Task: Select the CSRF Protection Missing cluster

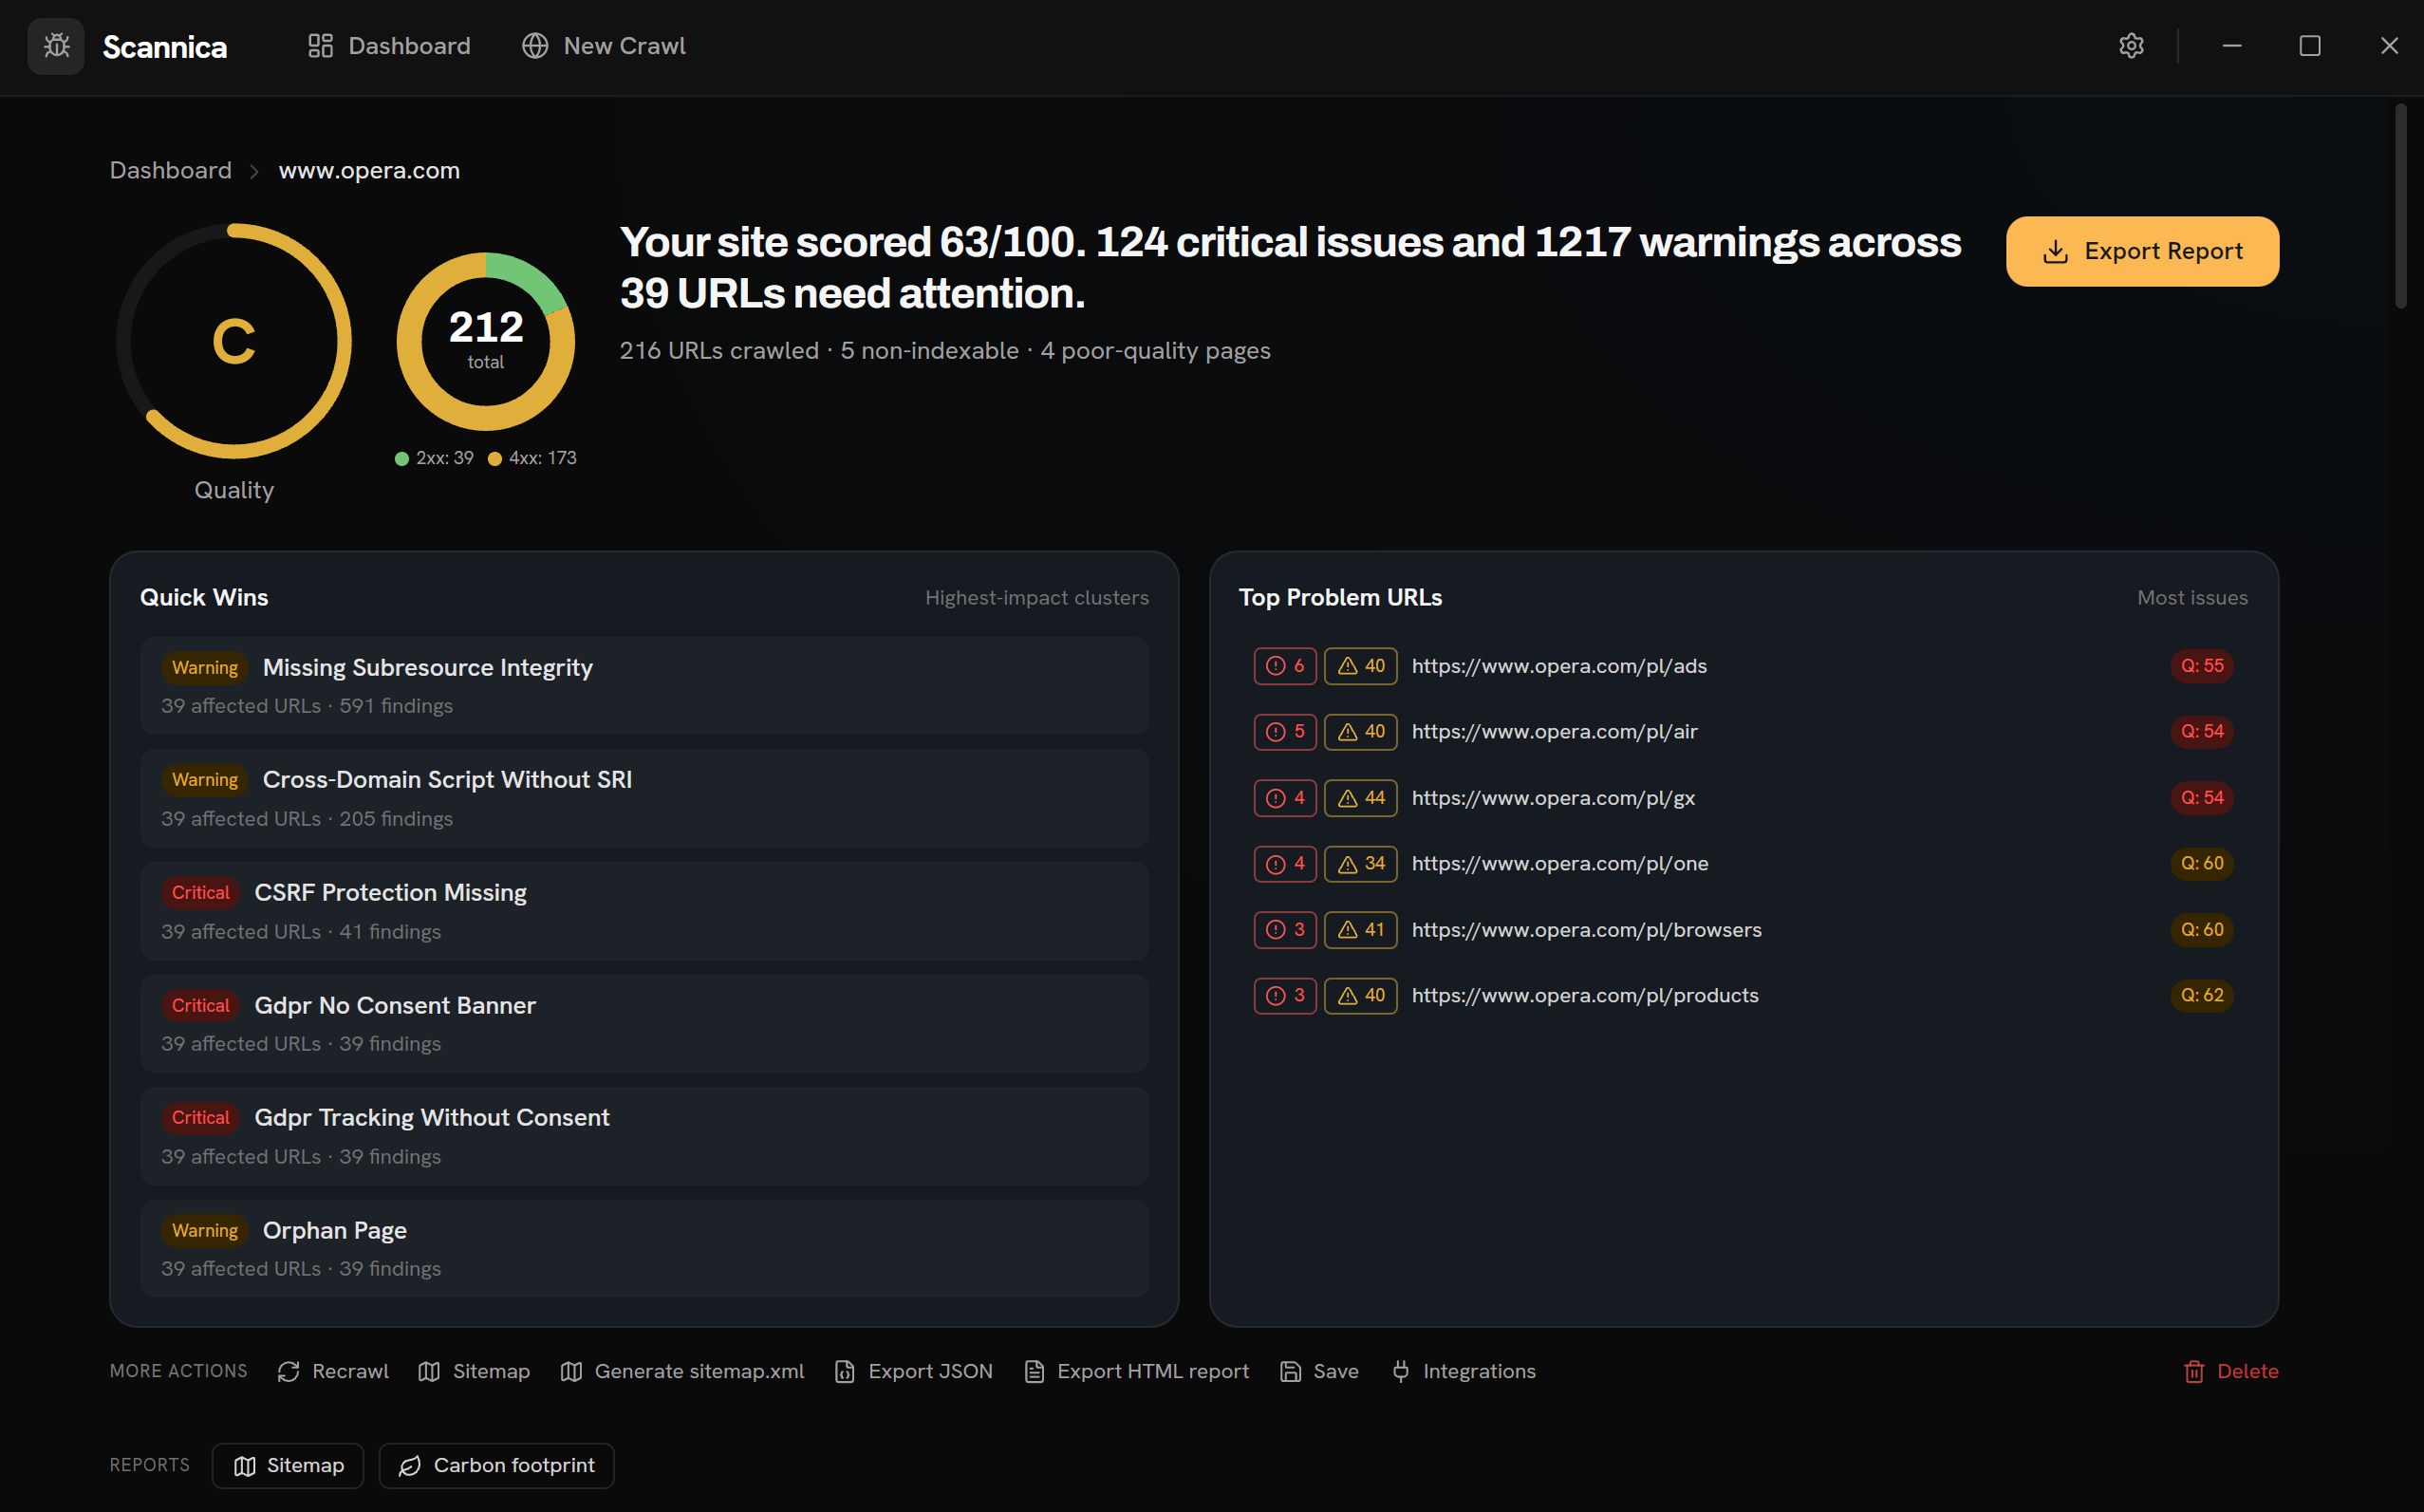Action: [x=645, y=910]
